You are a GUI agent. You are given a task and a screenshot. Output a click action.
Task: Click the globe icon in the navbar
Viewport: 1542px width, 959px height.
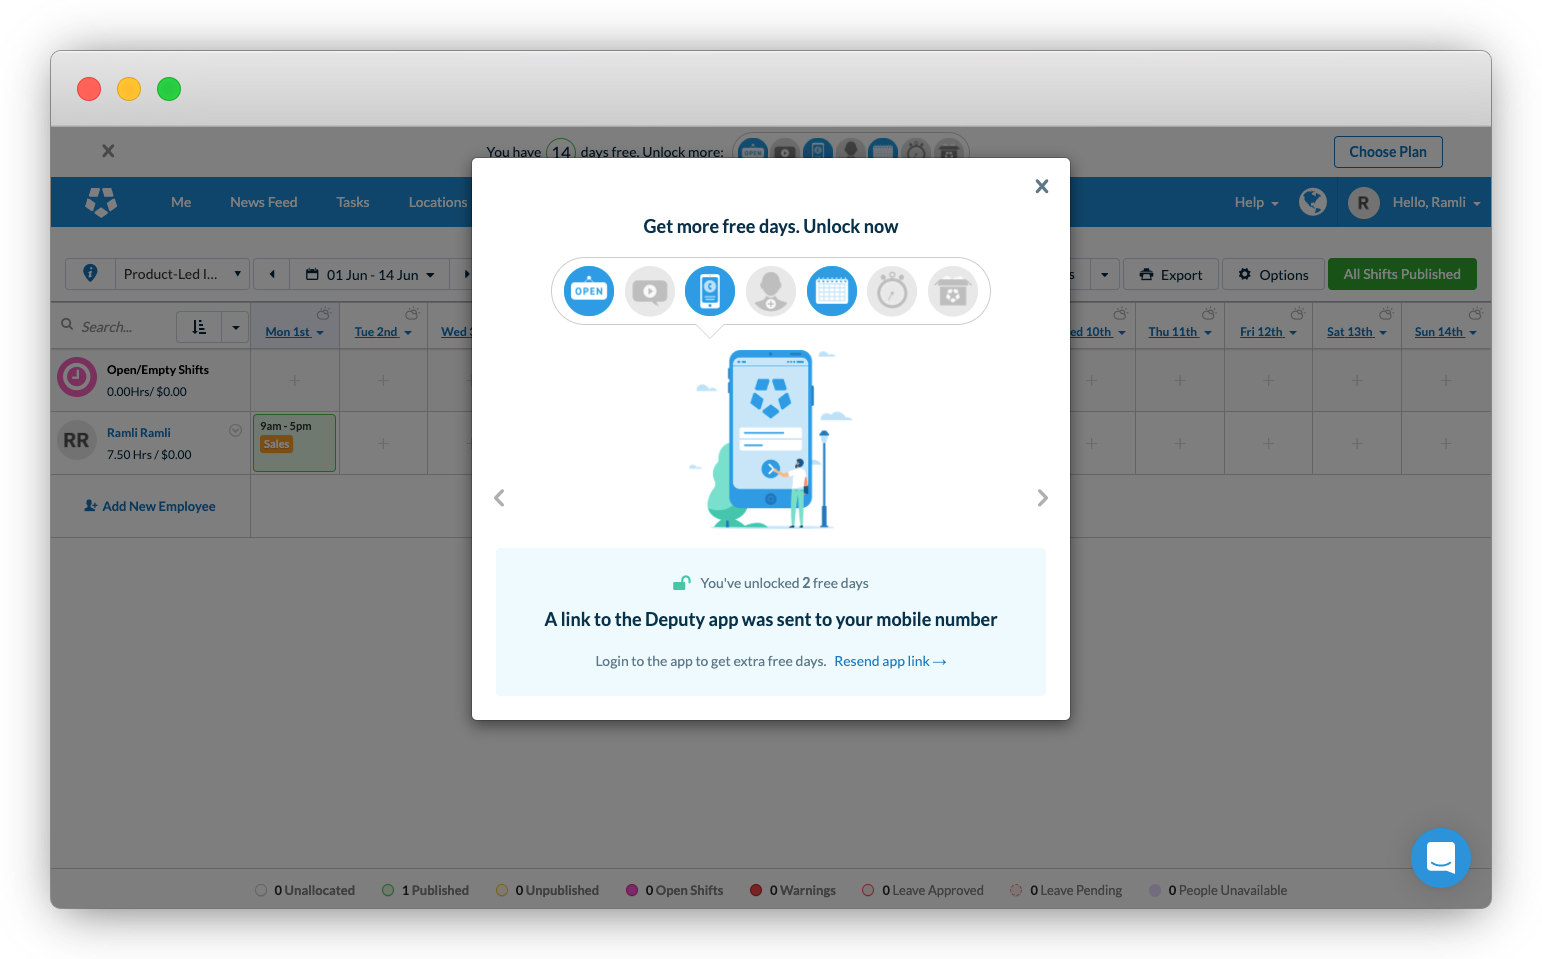coord(1312,202)
